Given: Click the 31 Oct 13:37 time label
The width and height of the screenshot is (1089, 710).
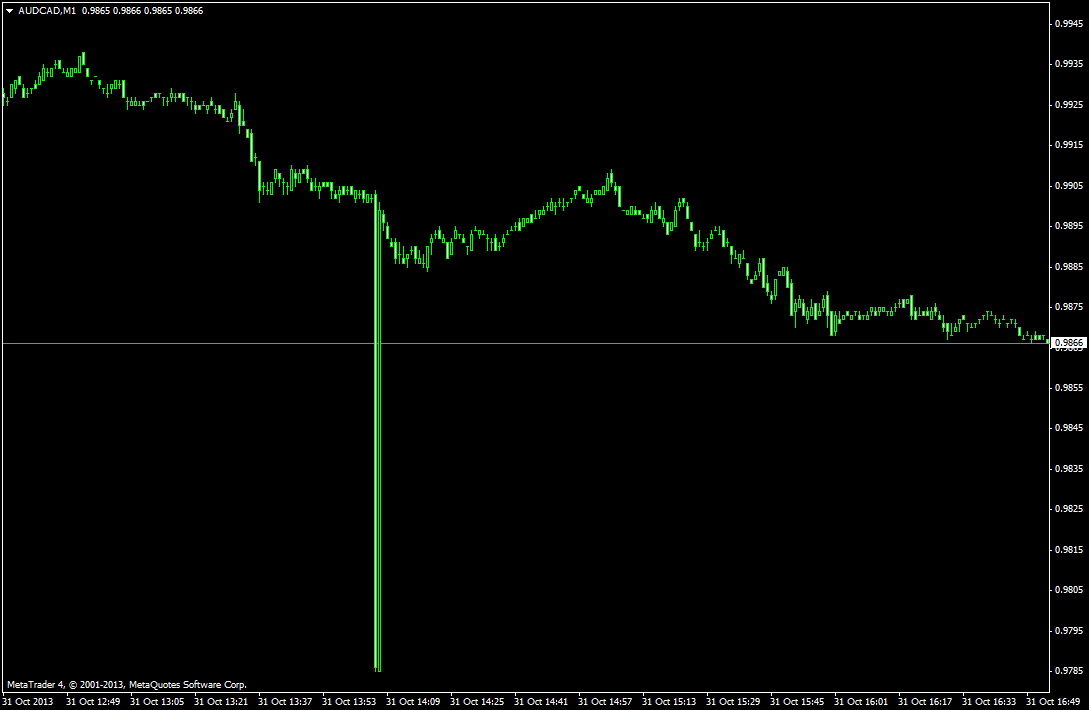Looking at the screenshot, I should 285,702.
